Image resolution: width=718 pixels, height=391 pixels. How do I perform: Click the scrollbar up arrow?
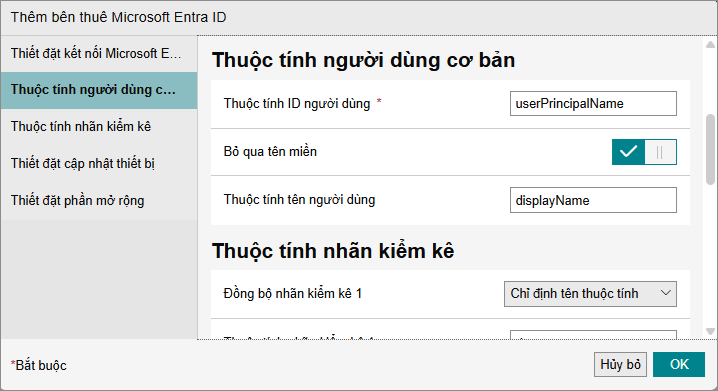tap(710, 44)
